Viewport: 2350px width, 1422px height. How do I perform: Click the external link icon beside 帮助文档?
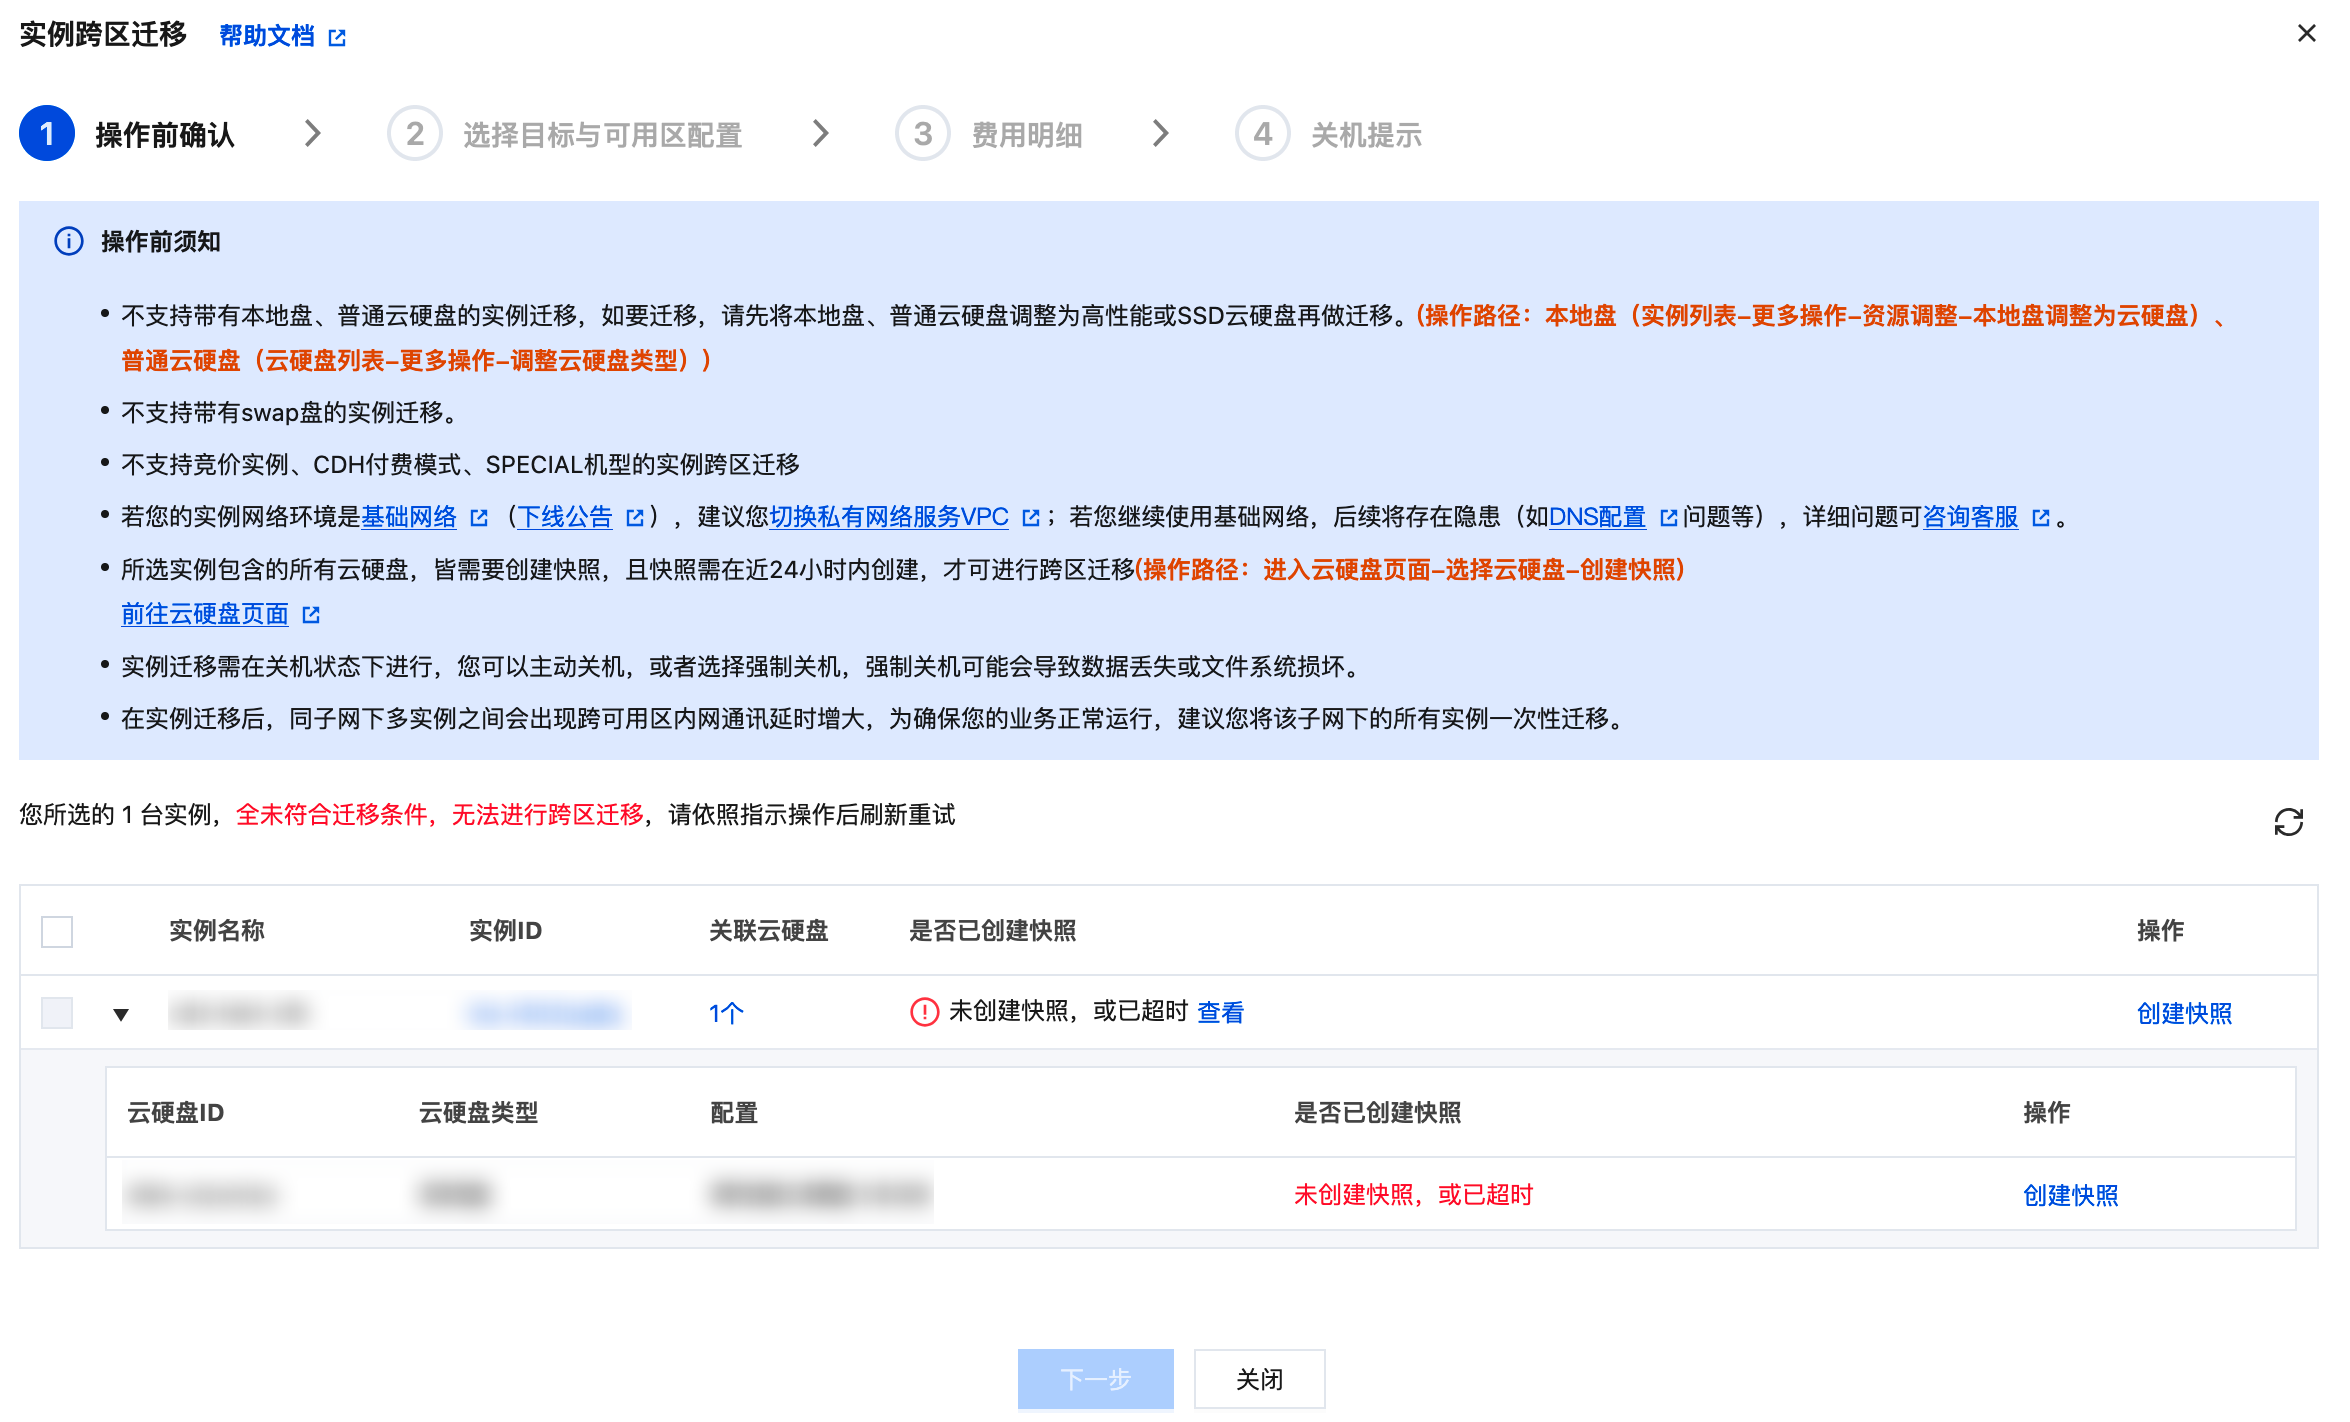coord(337,38)
